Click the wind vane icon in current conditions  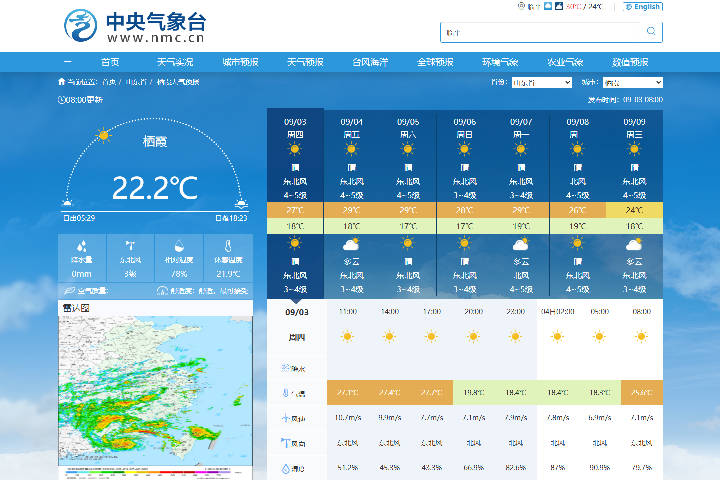click(130, 246)
